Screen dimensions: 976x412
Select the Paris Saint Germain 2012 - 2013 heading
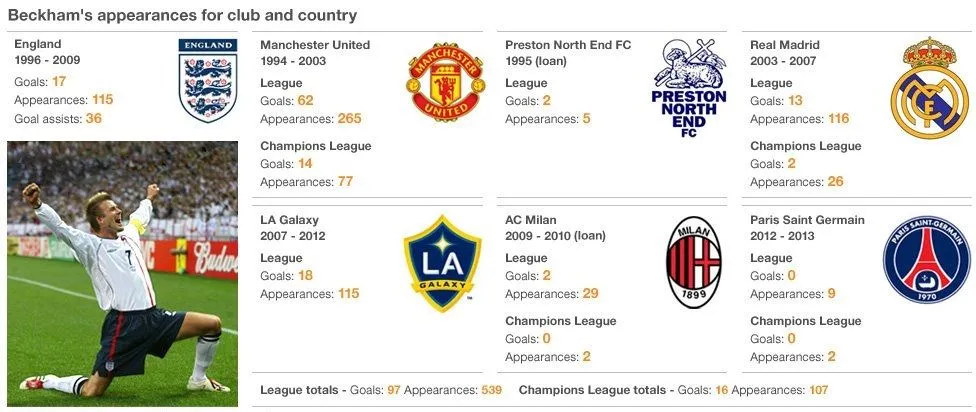tap(807, 228)
